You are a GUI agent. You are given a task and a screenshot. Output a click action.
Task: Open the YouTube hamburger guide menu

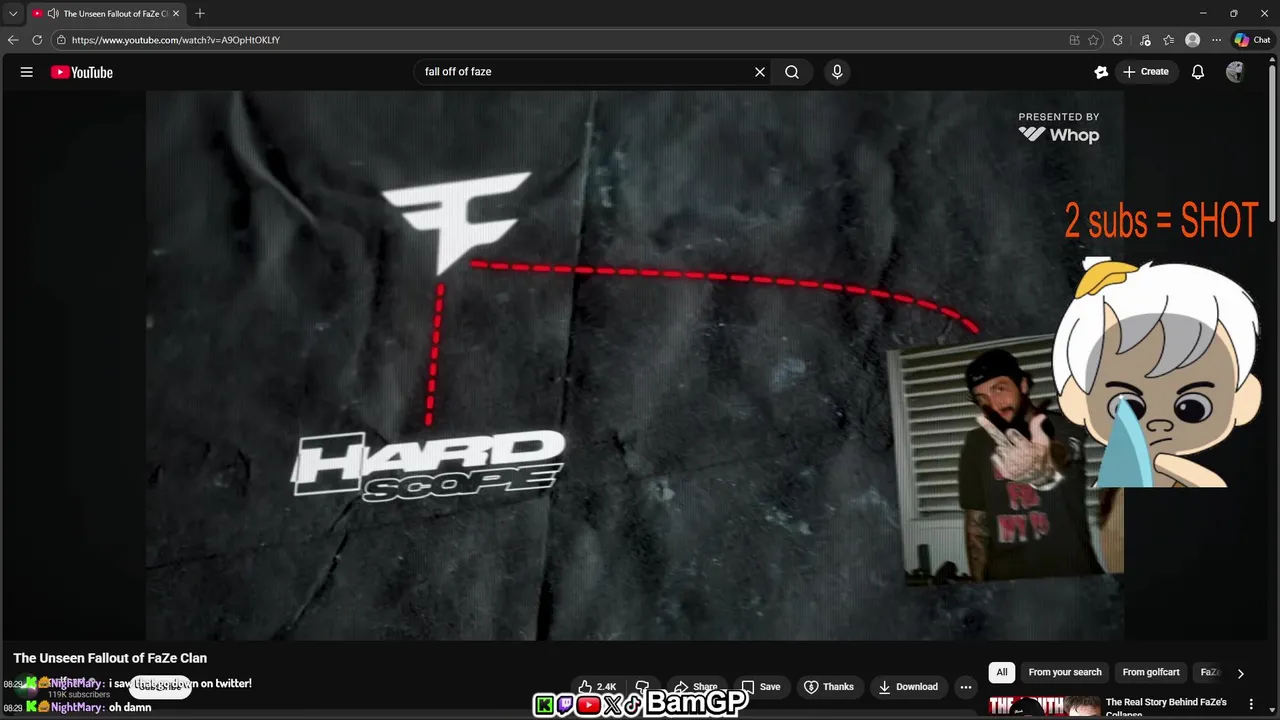(x=27, y=72)
